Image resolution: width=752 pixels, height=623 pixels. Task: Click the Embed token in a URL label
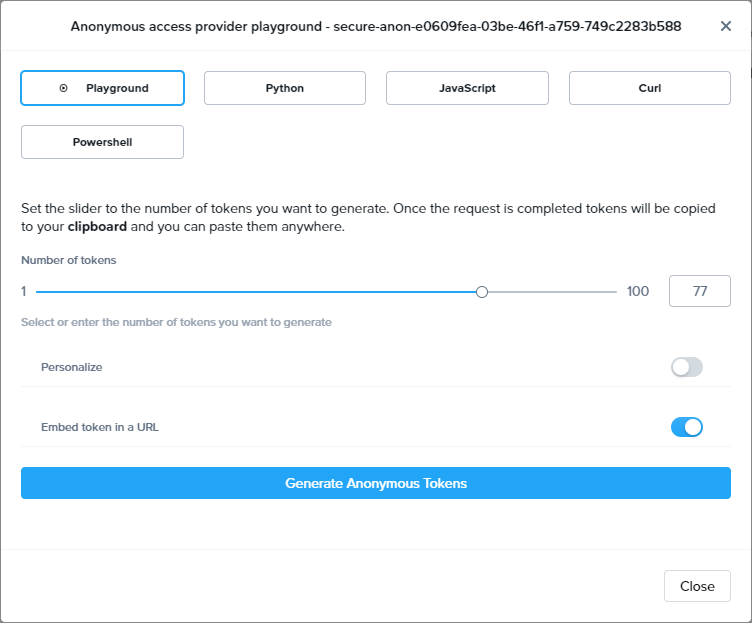pyautogui.click(x=100, y=427)
